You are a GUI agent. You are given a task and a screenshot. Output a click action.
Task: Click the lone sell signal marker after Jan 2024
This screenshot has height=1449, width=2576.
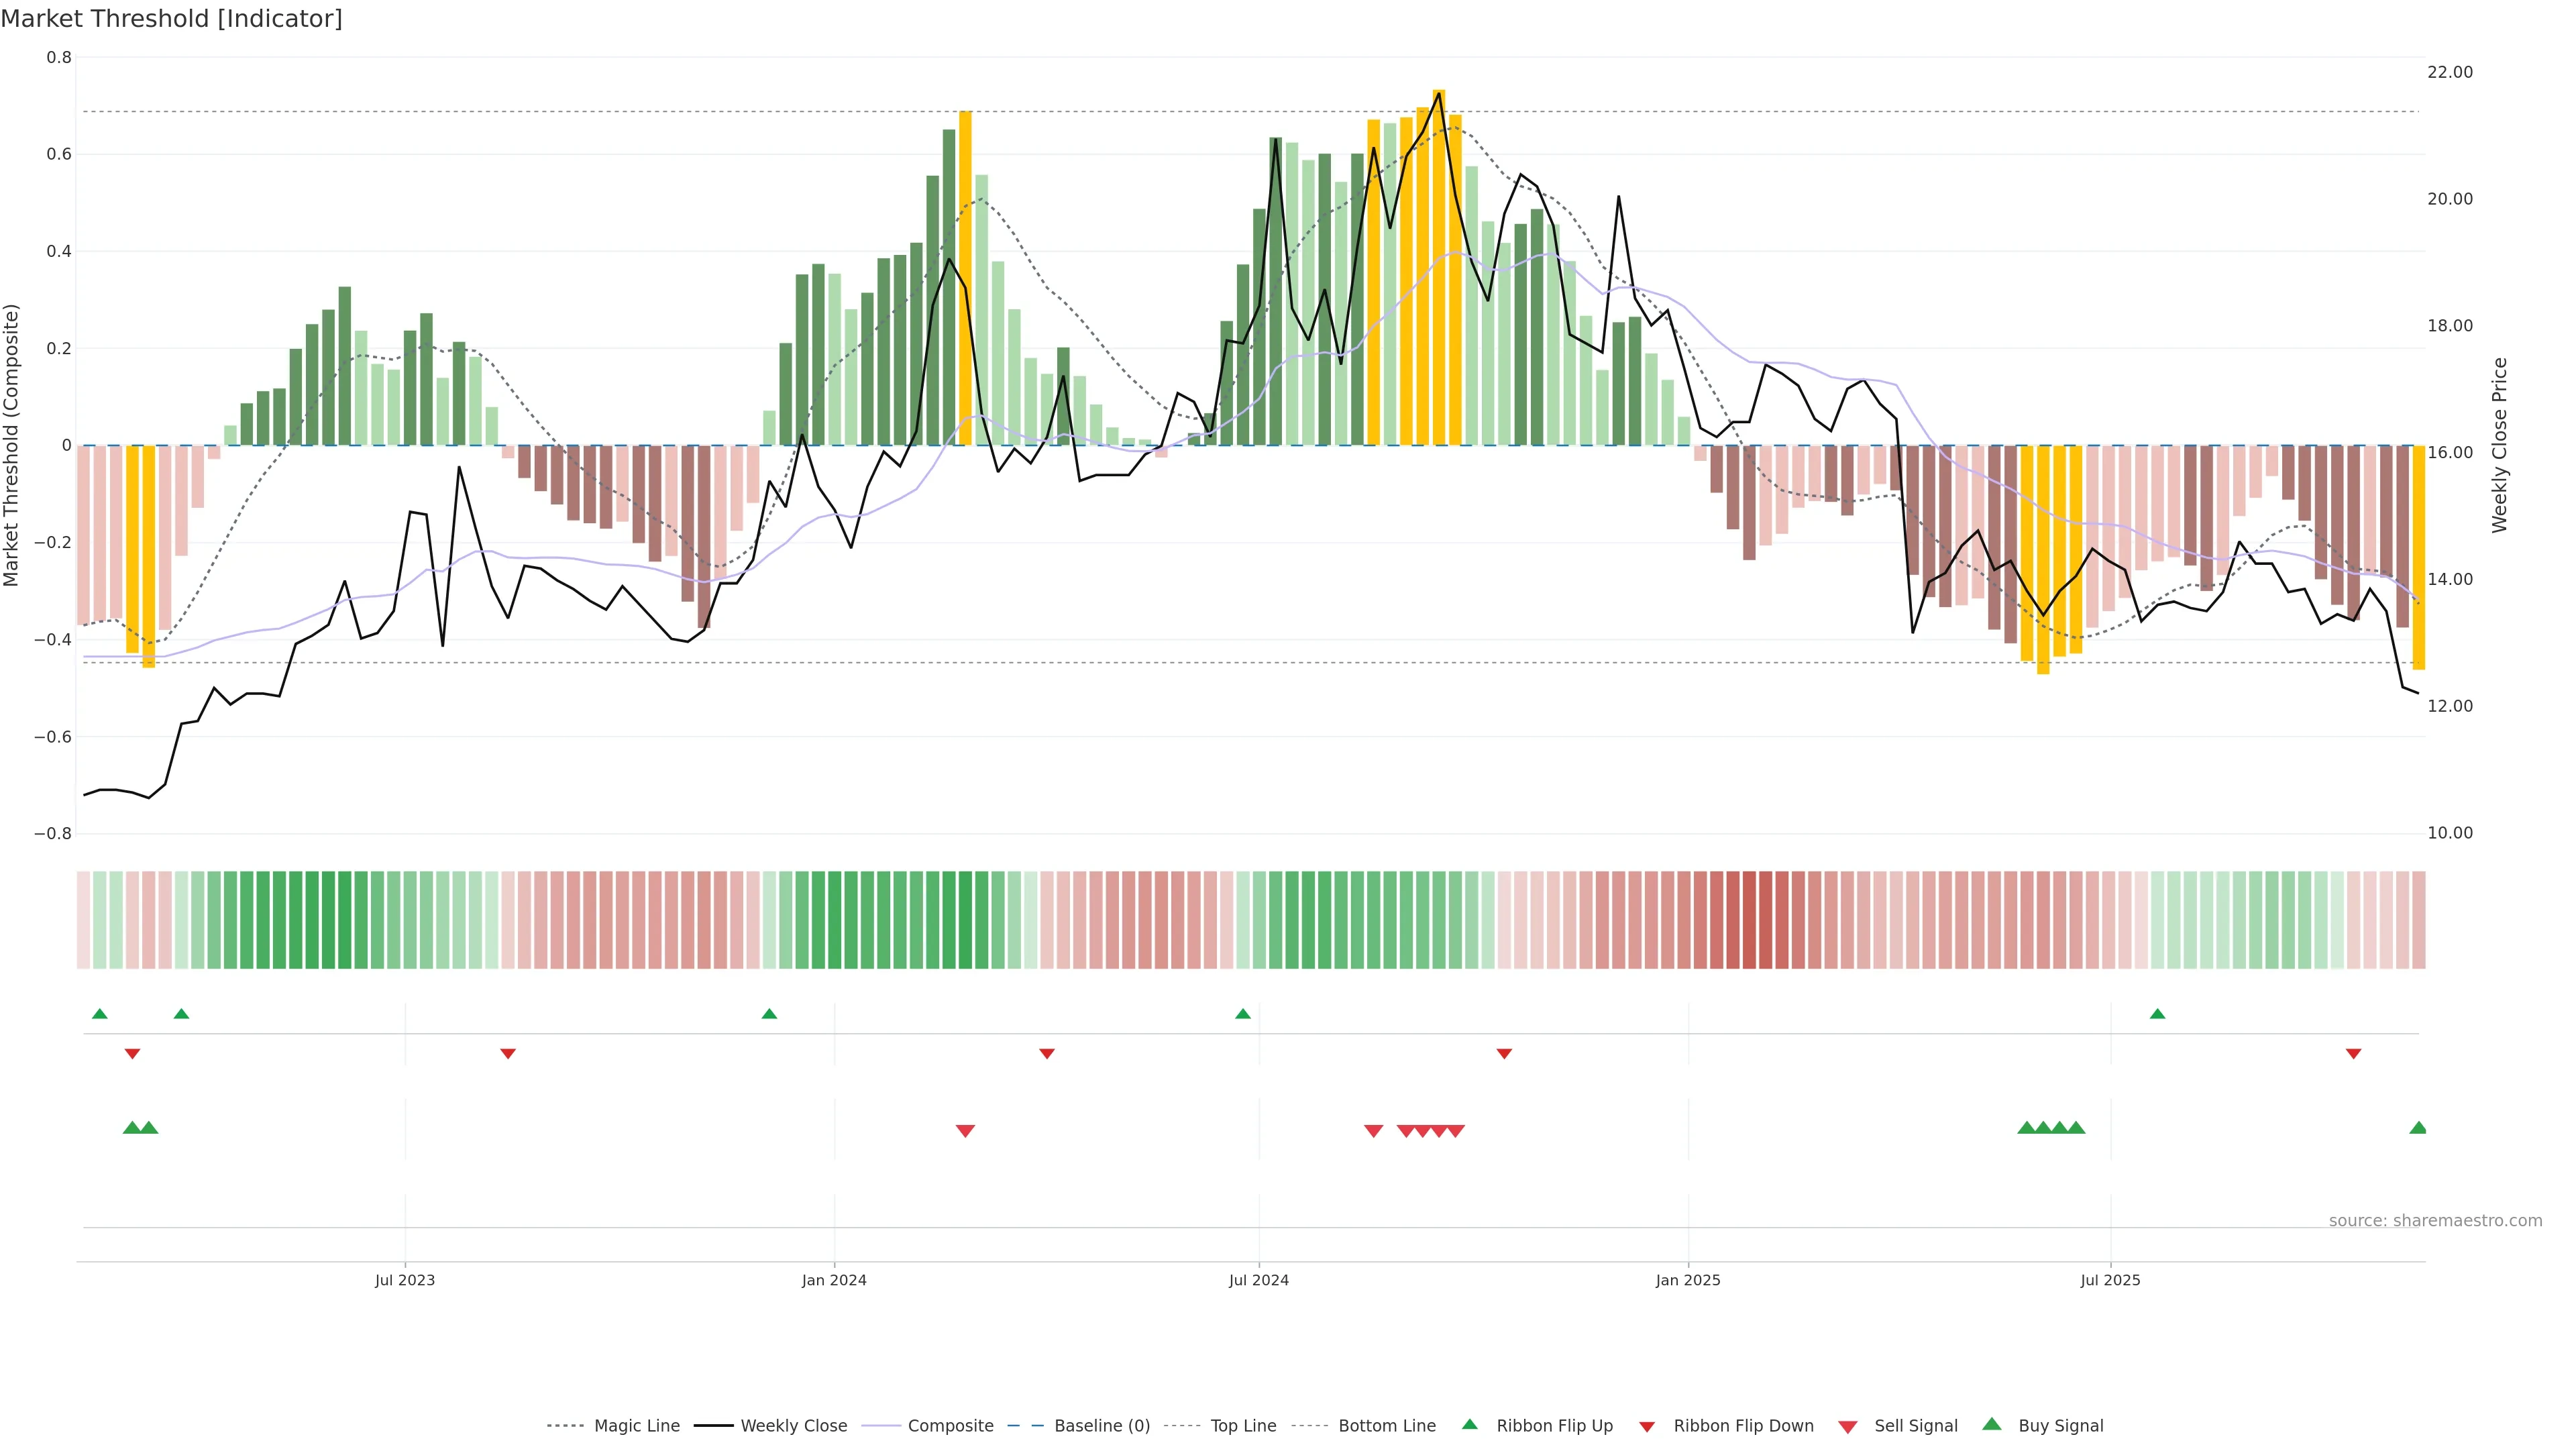pos(965,1131)
